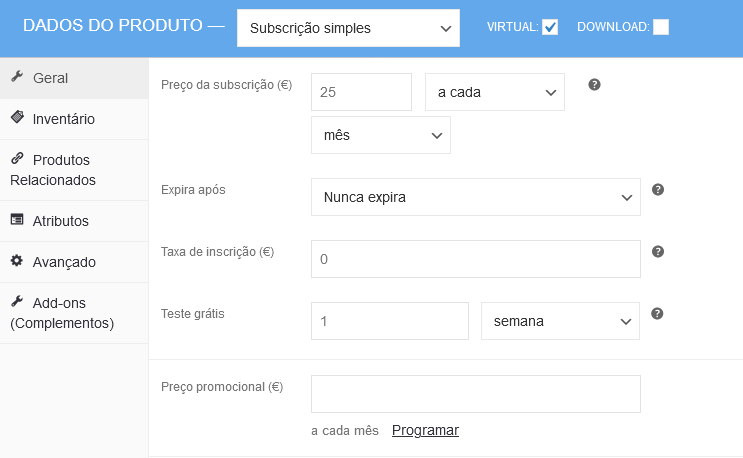The width and height of the screenshot is (743, 458).
Task: Open the Inventário tab
Action: pyautogui.click(x=74, y=119)
